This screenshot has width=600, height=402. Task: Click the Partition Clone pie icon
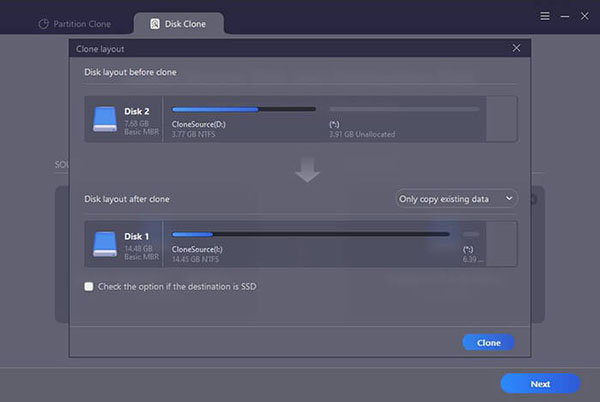(43, 23)
